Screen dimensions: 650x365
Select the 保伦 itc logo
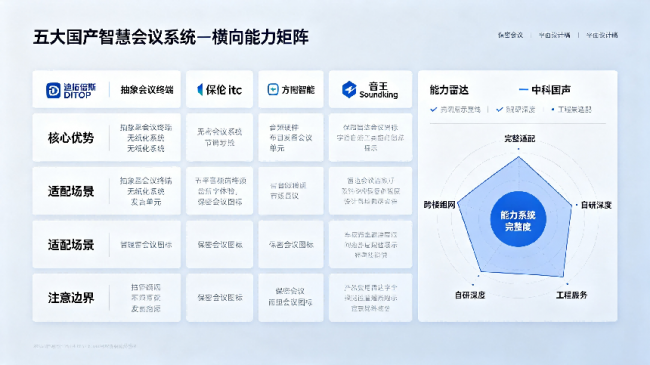219,90
